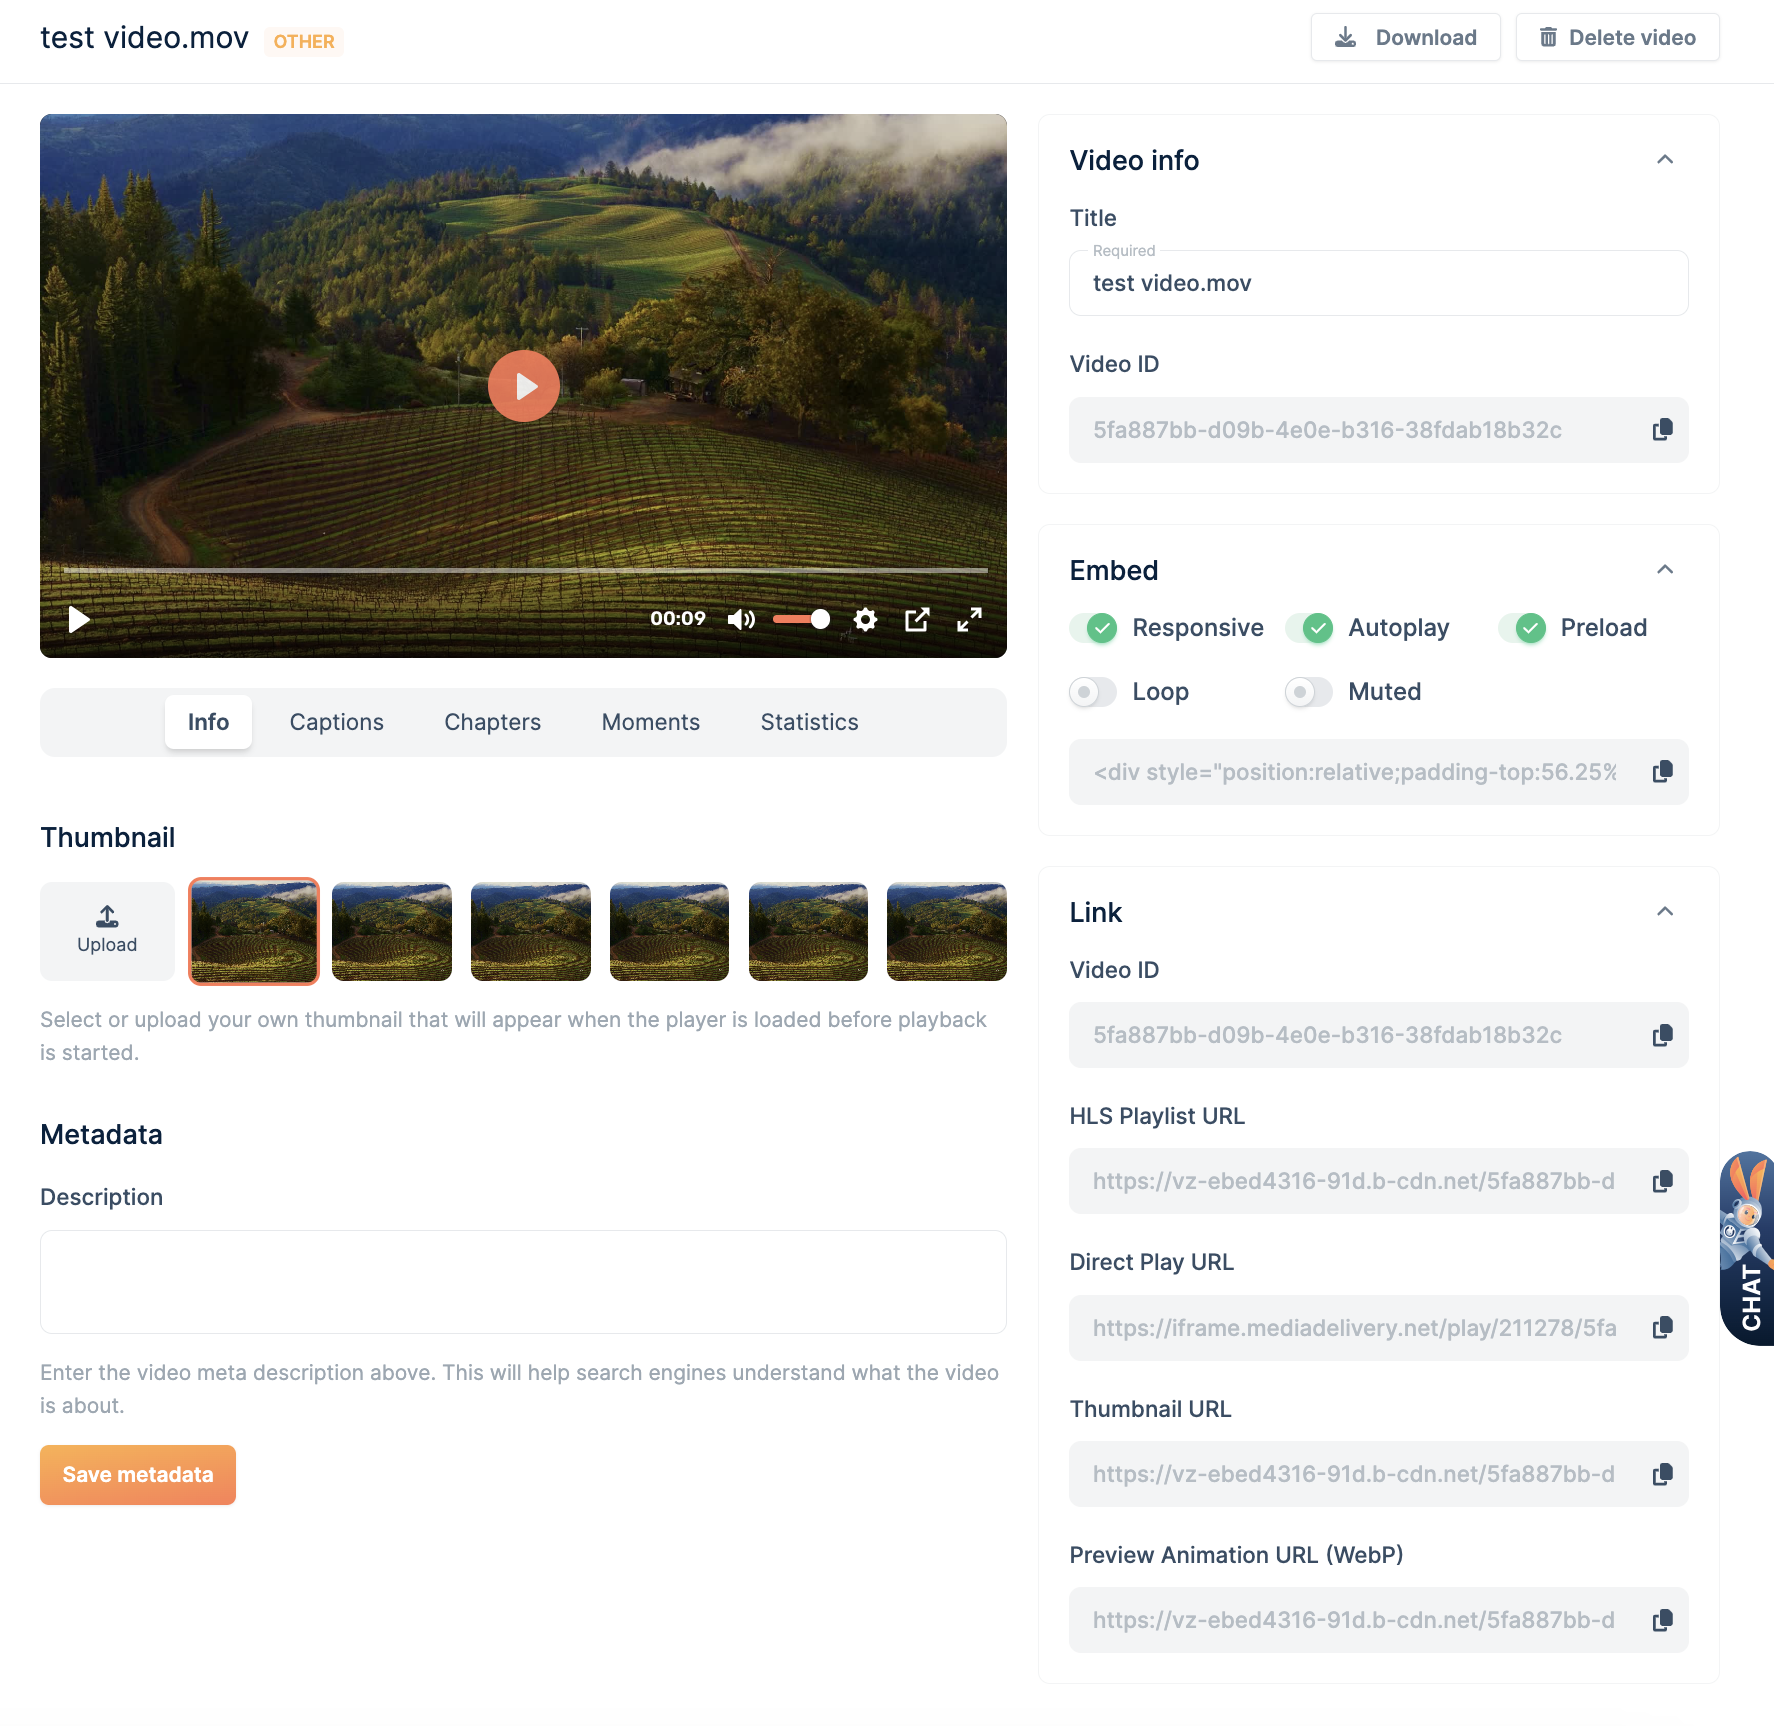This screenshot has width=1774, height=1726.
Task: Disable the Autoplay embed switch
Action: 1310,628
